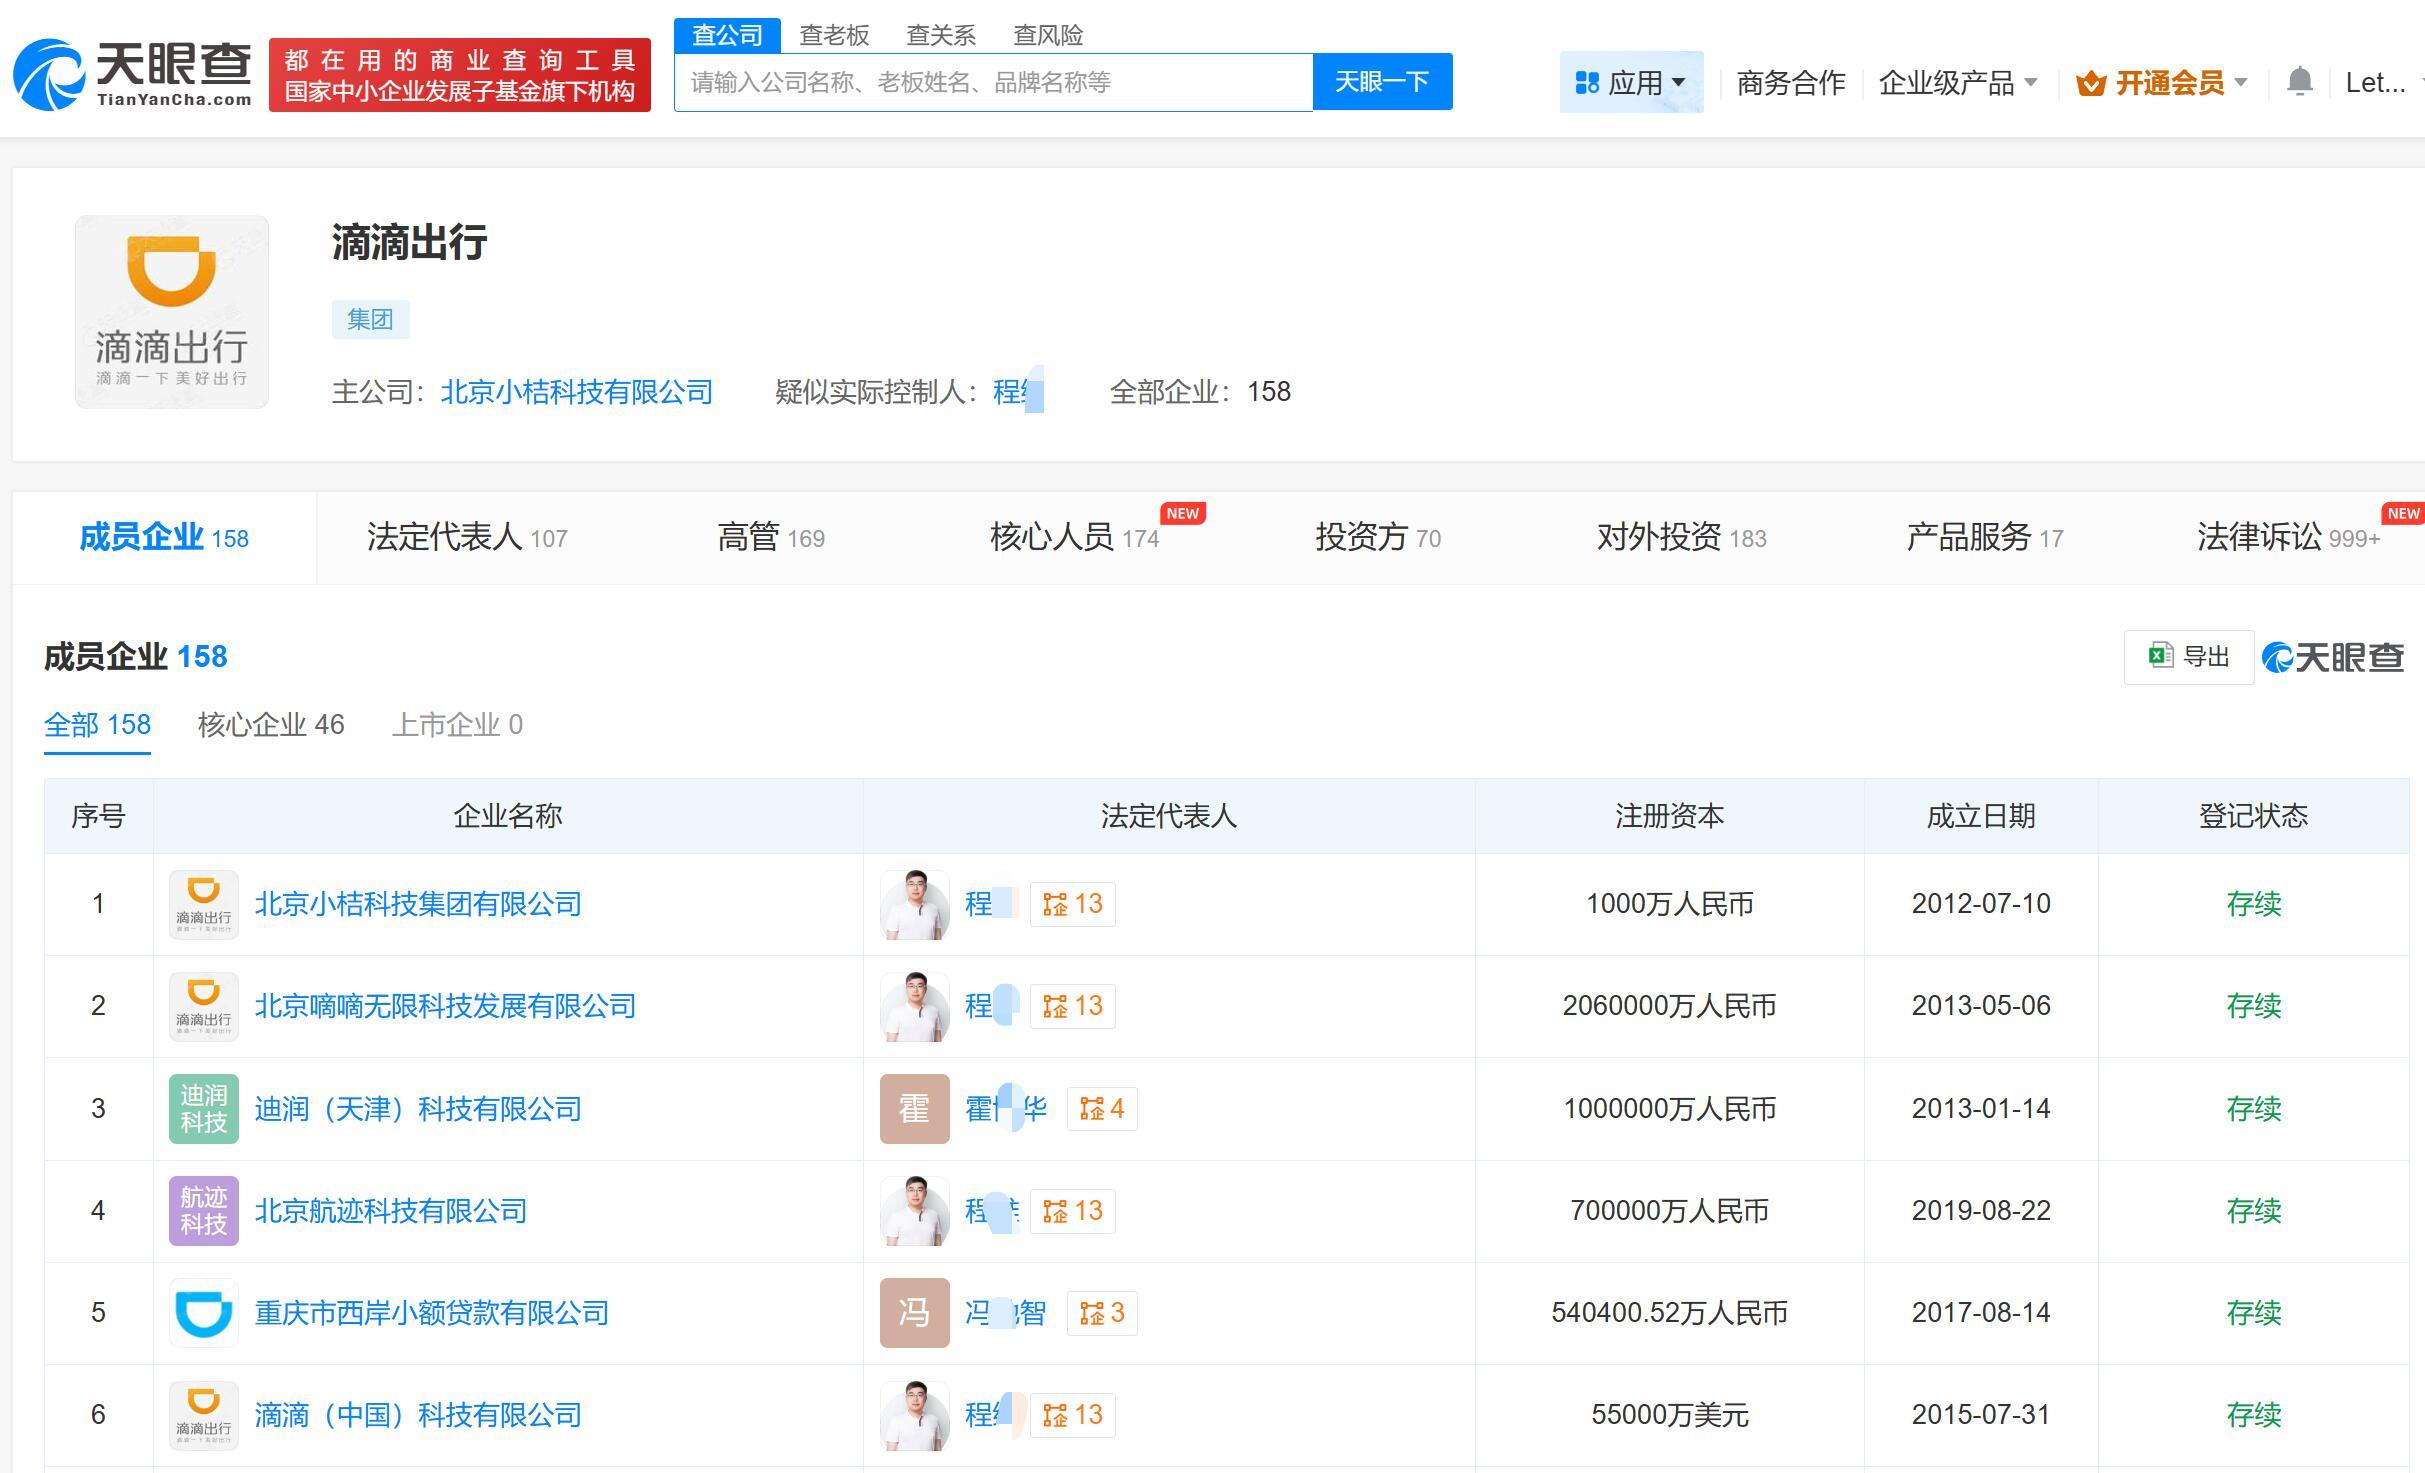Image resolution: width=2425 pixels, height=1473 pixels.
Task: Open the suspected actual controller name link
Action: pos(1018,391)
